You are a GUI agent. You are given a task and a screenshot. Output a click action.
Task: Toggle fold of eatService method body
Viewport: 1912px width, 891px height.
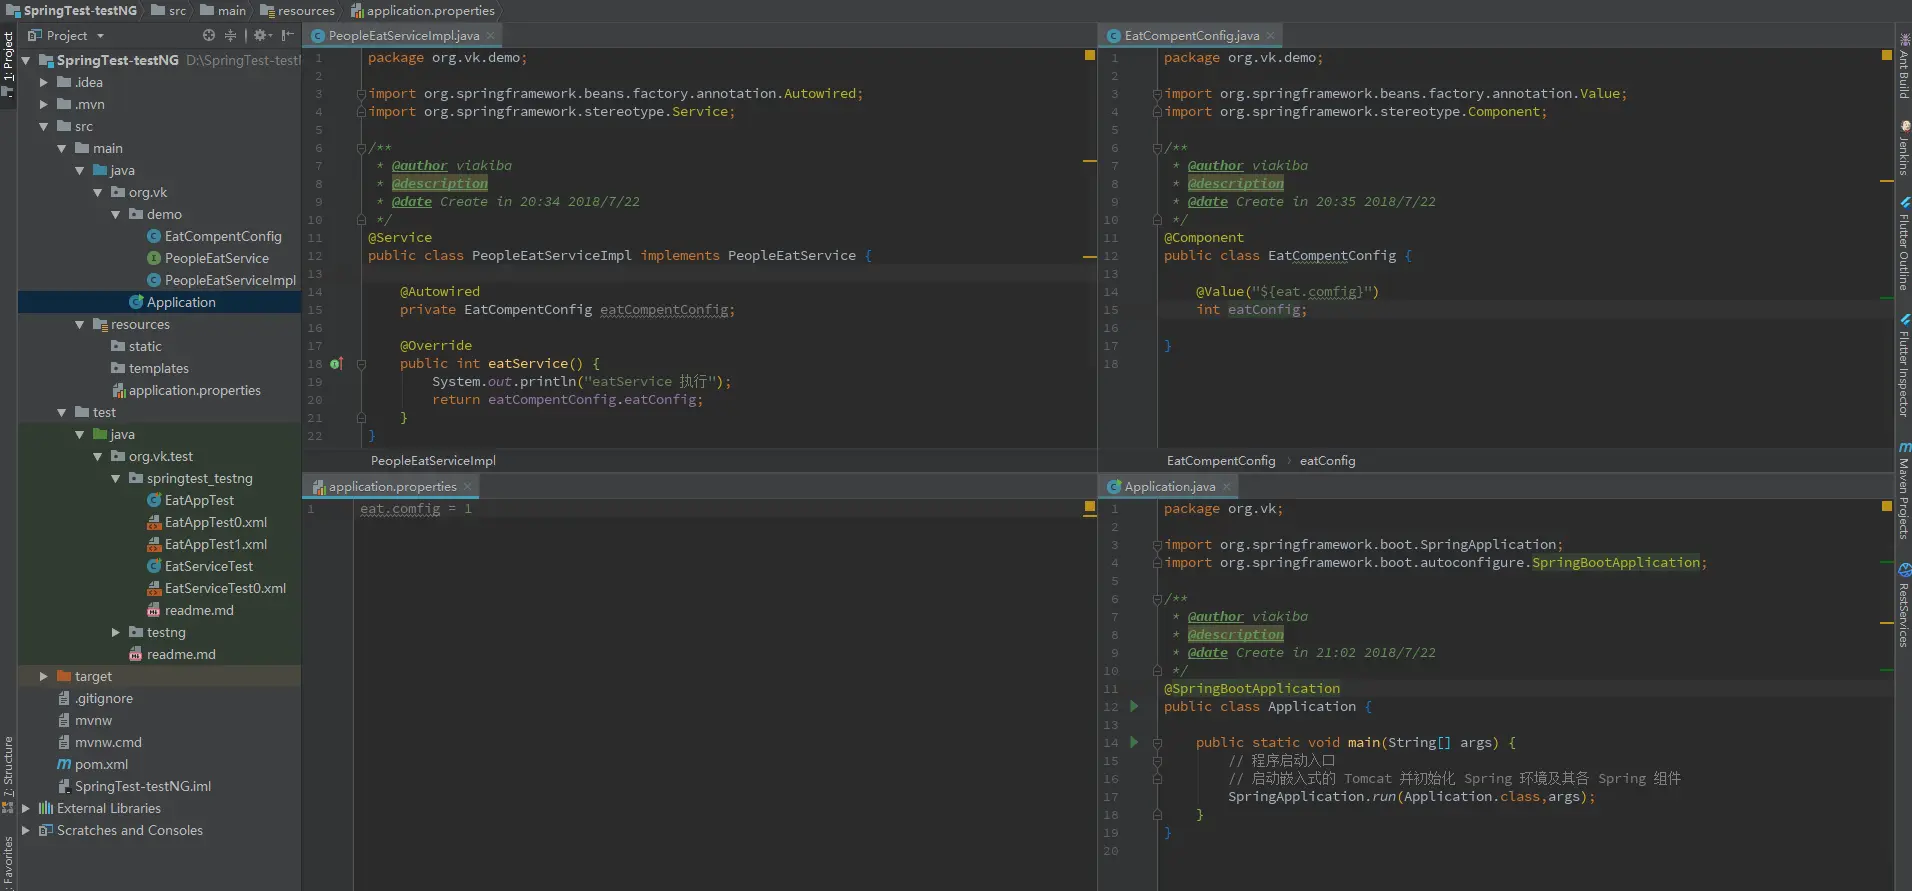click(361, 364)
